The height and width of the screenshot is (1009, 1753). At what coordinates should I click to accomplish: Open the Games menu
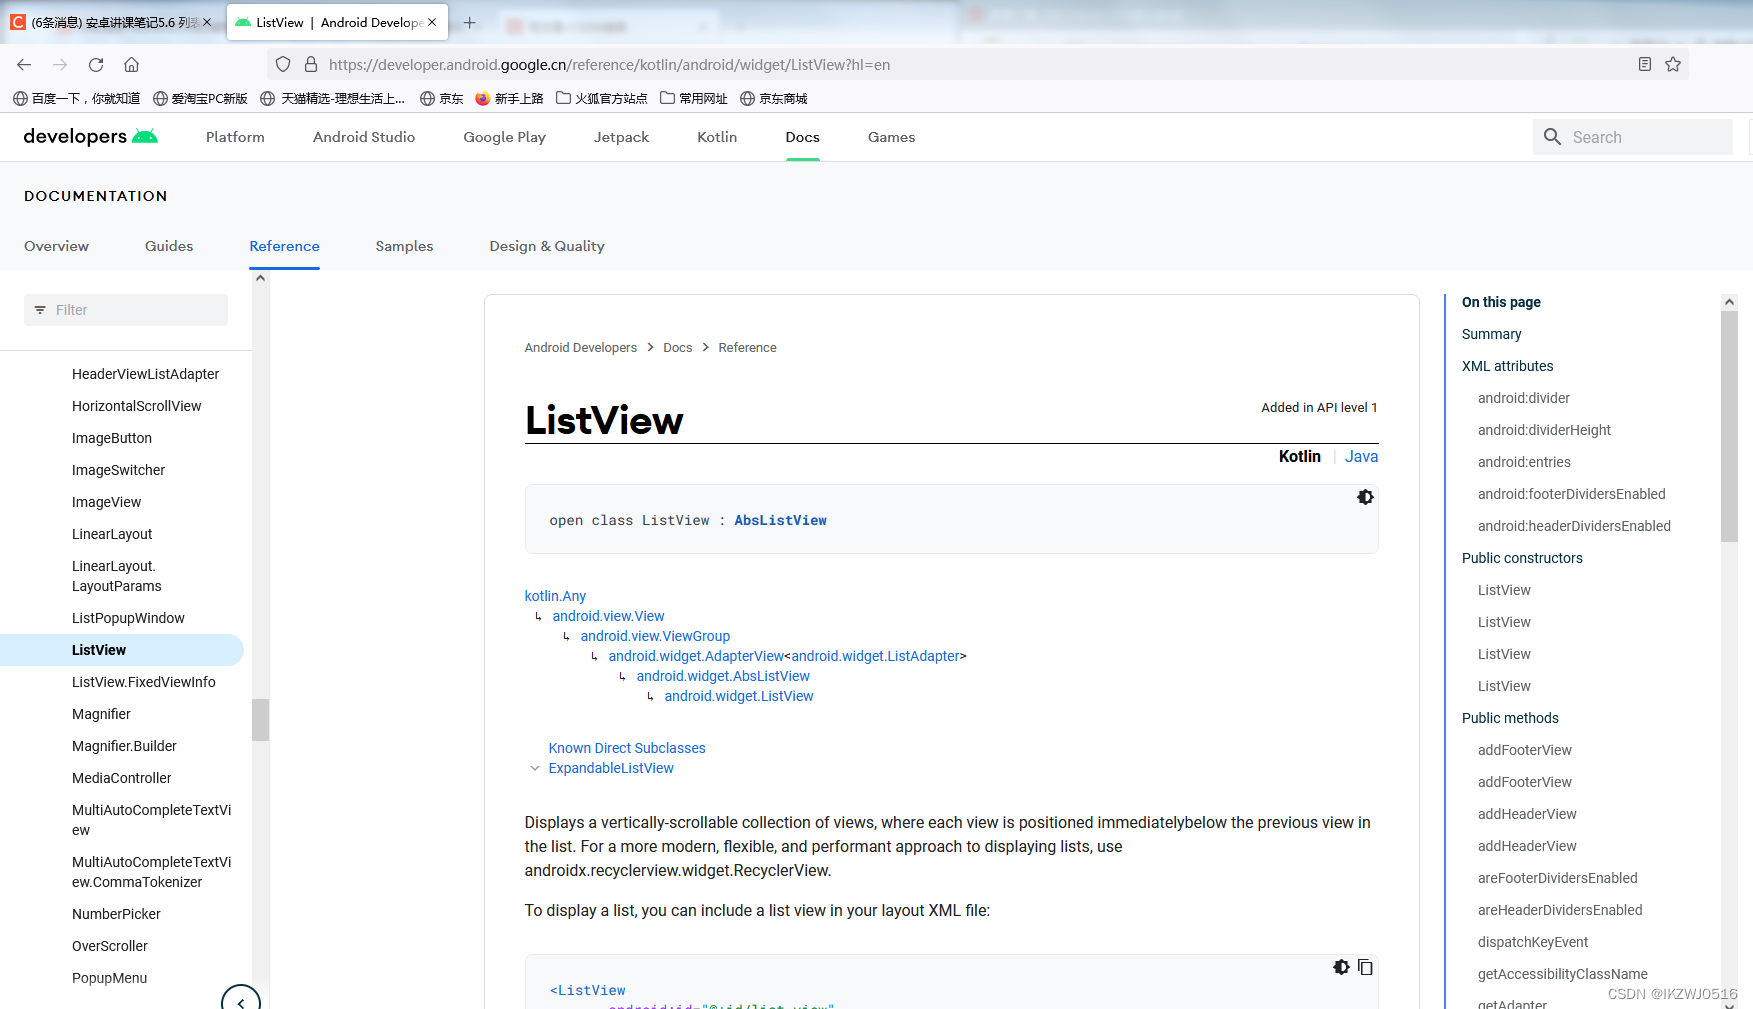tap(891, 137)
